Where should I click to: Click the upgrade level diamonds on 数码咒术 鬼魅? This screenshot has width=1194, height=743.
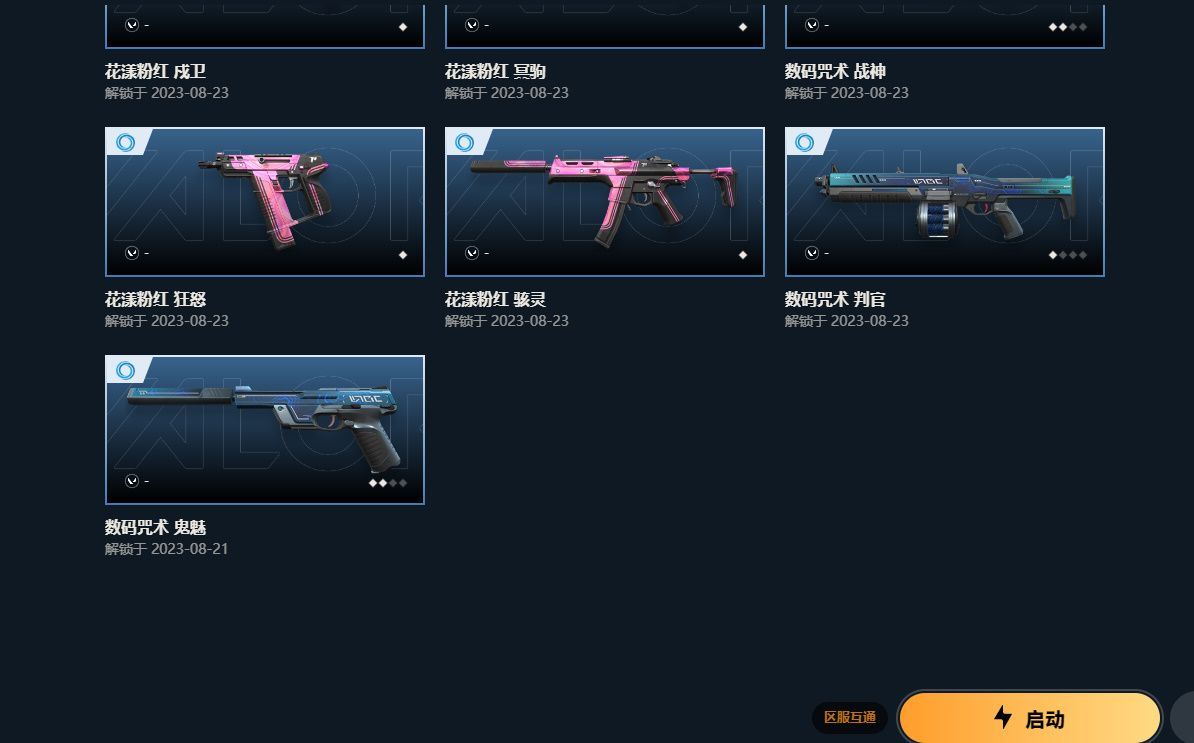click(x=388, y=483)
